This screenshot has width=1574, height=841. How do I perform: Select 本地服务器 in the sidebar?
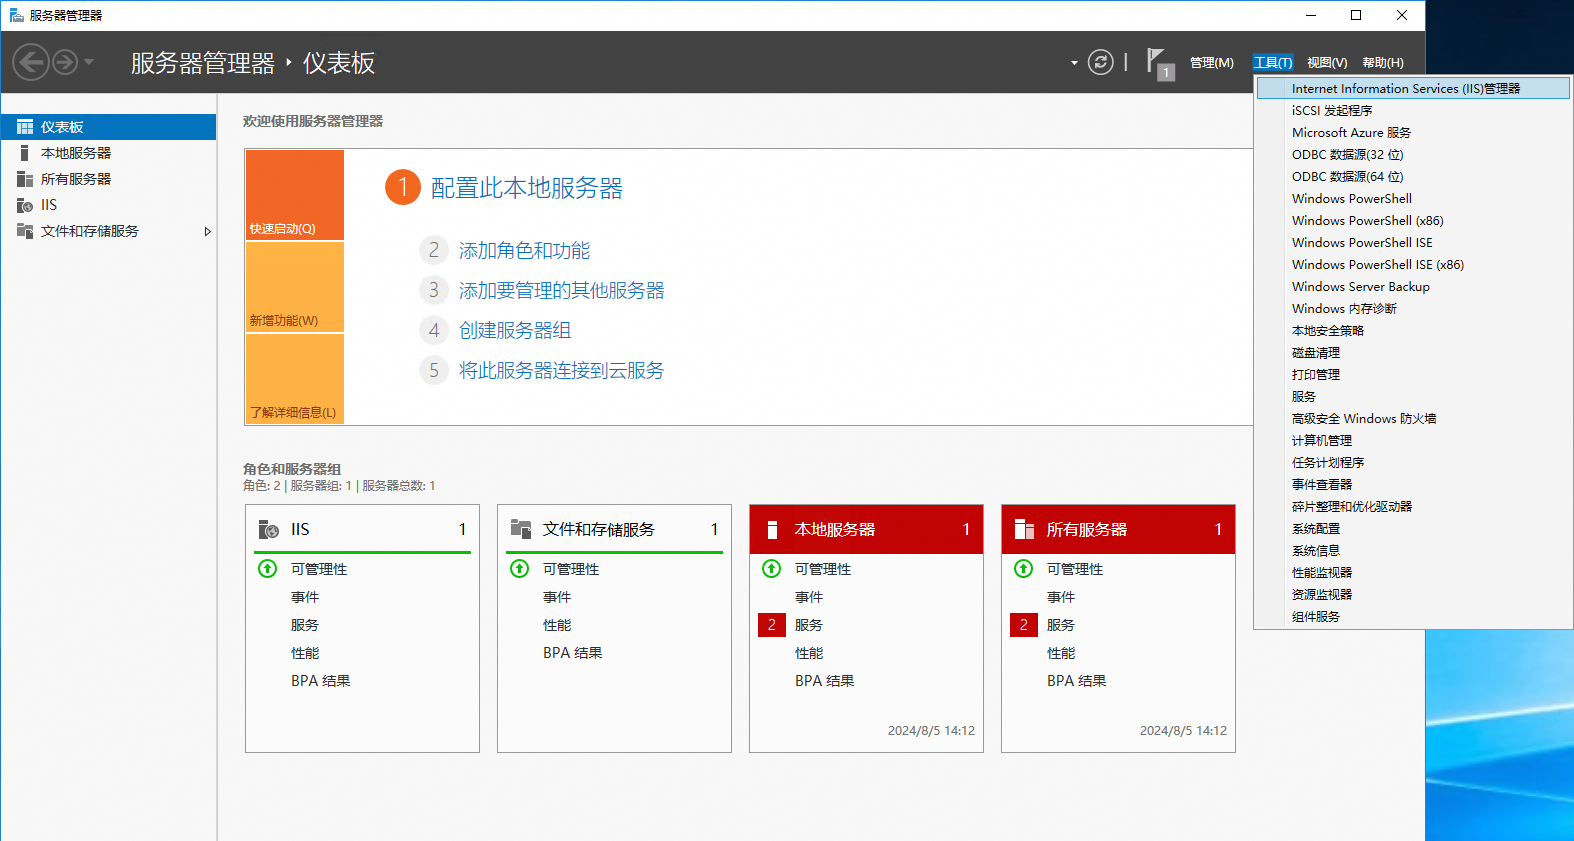click(x=108, y=153)
